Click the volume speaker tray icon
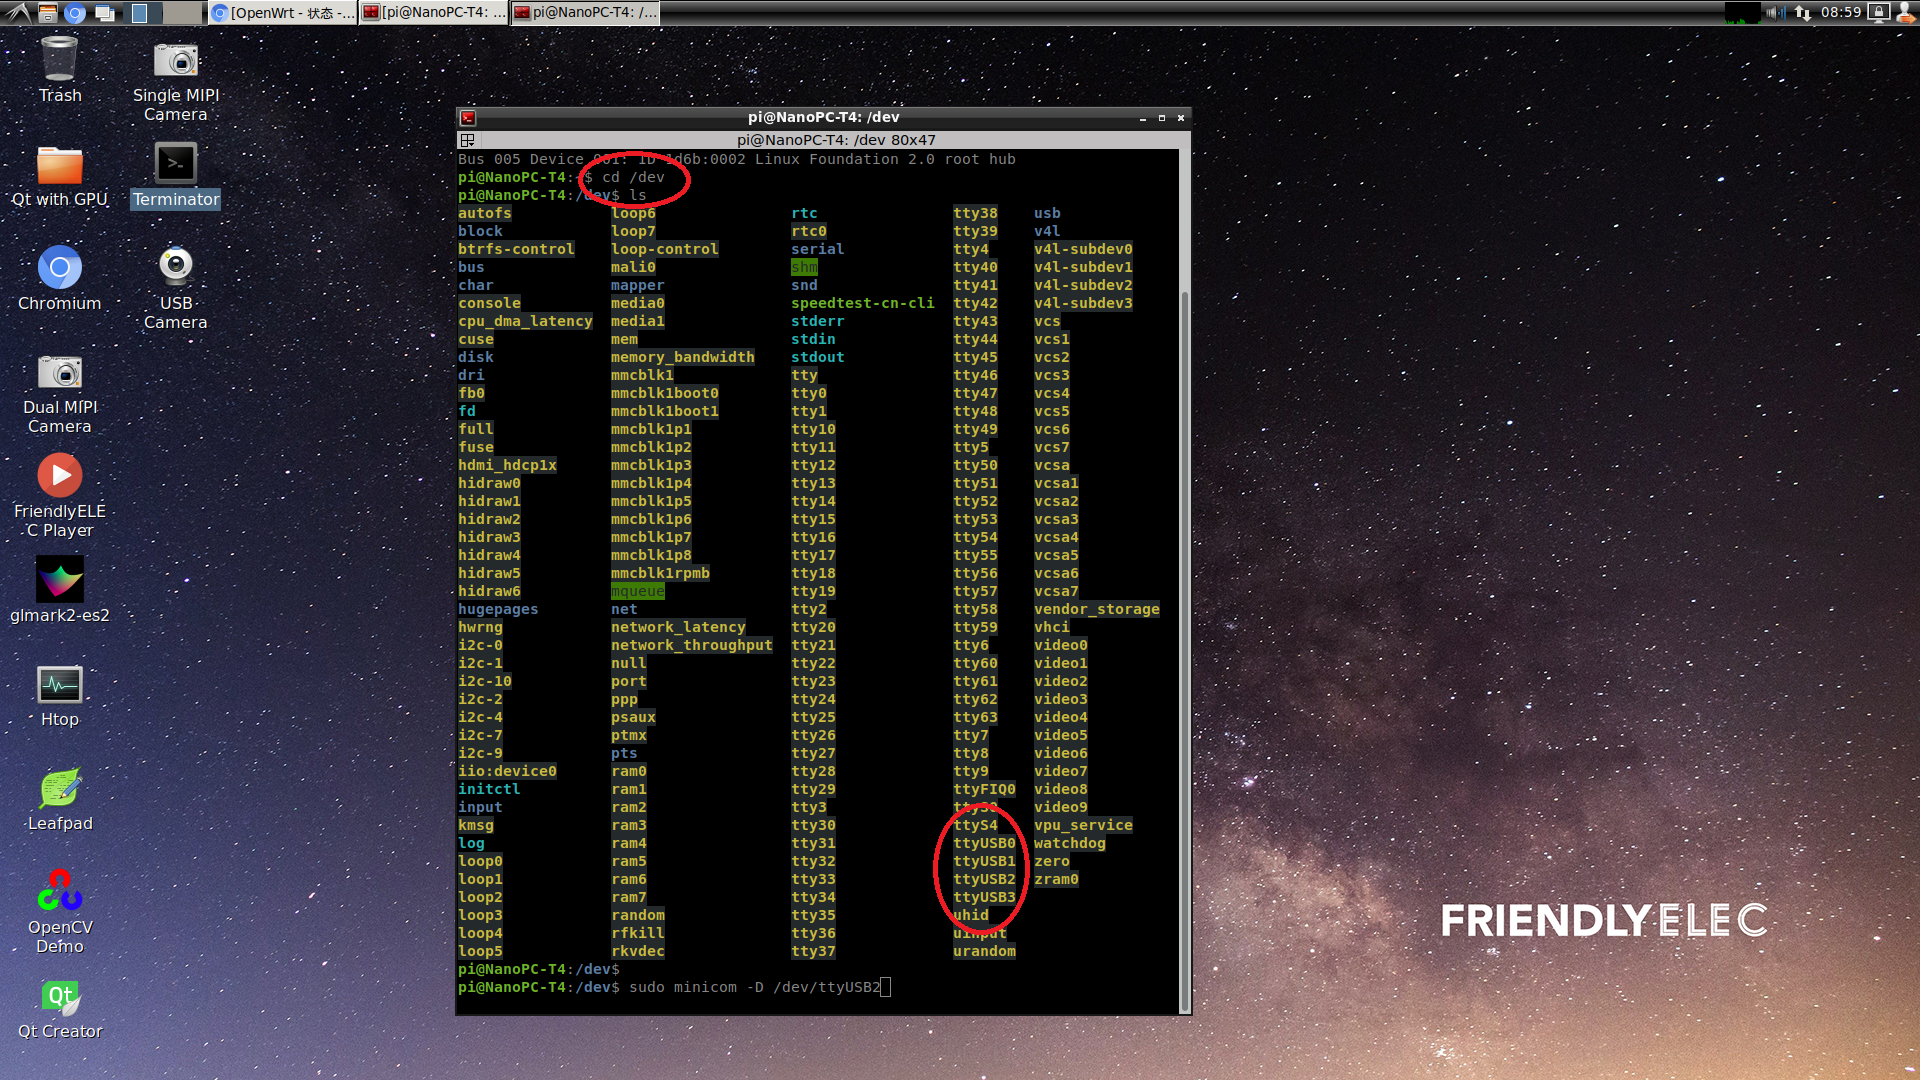 (x=1776, y=12)
